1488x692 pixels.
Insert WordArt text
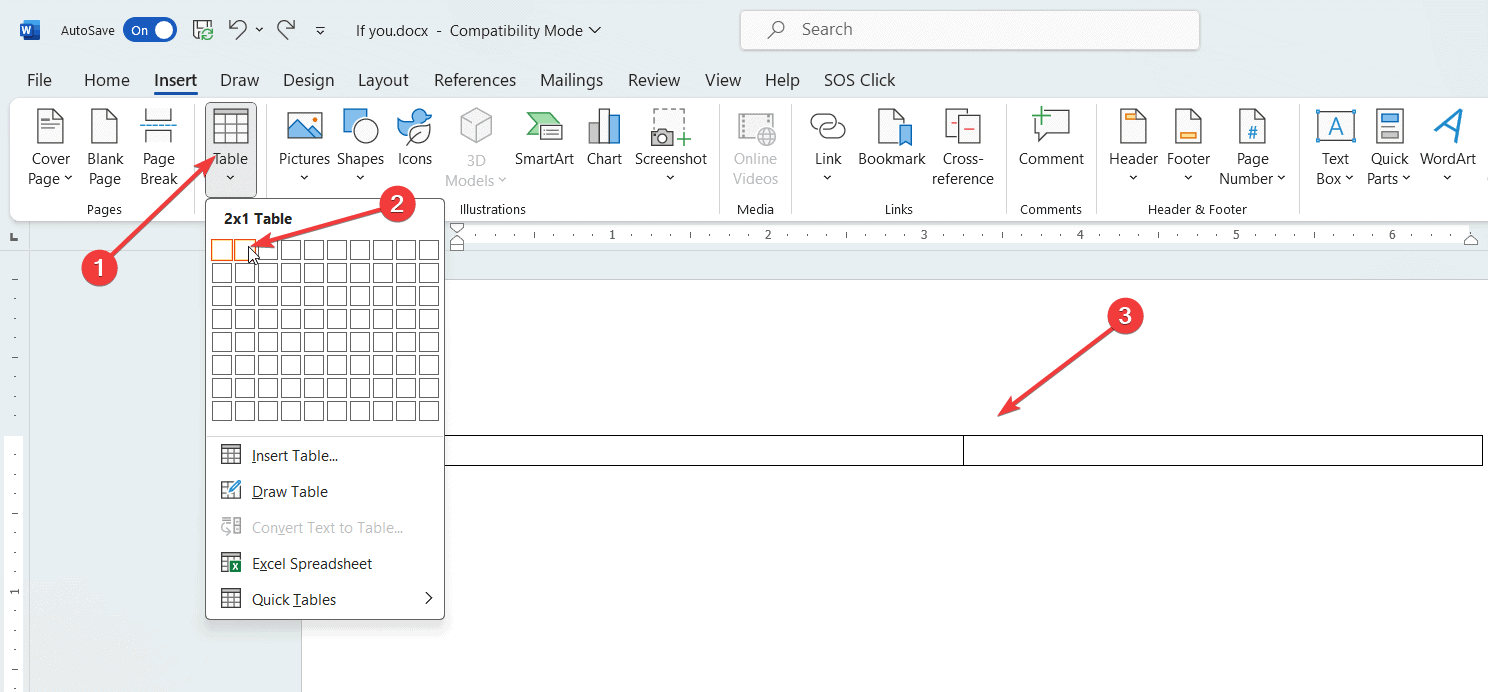(x=1447, y=148)
